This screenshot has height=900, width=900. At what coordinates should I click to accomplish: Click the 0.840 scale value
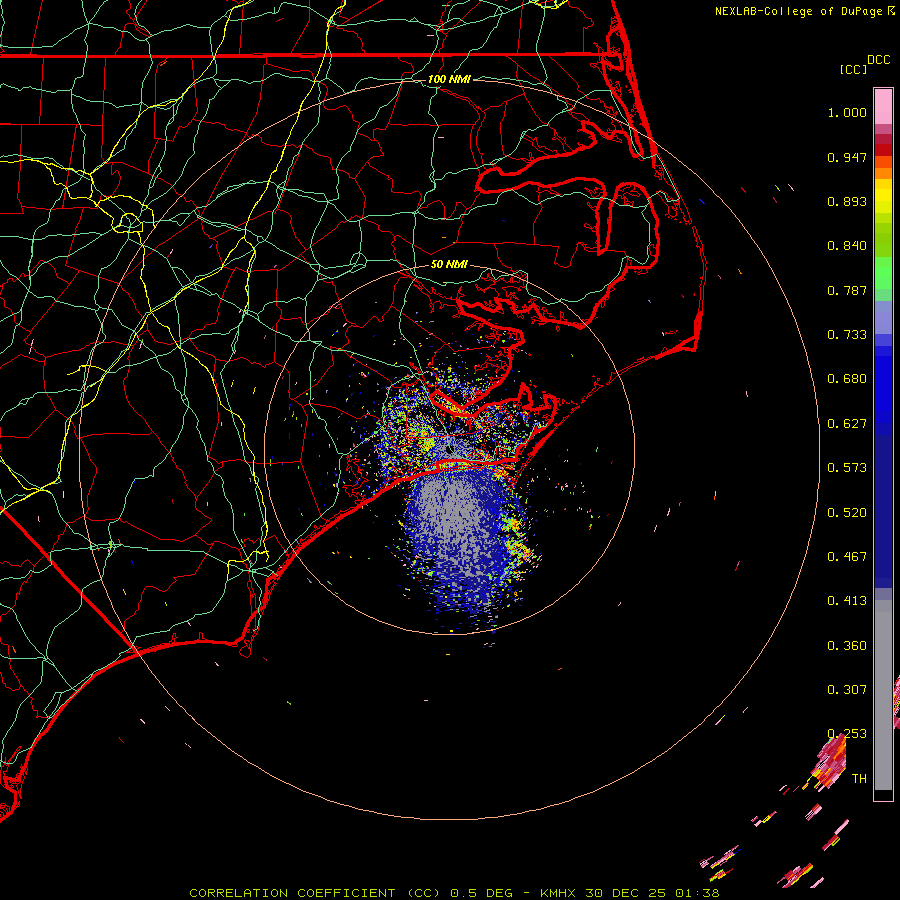tap(847, 246)
